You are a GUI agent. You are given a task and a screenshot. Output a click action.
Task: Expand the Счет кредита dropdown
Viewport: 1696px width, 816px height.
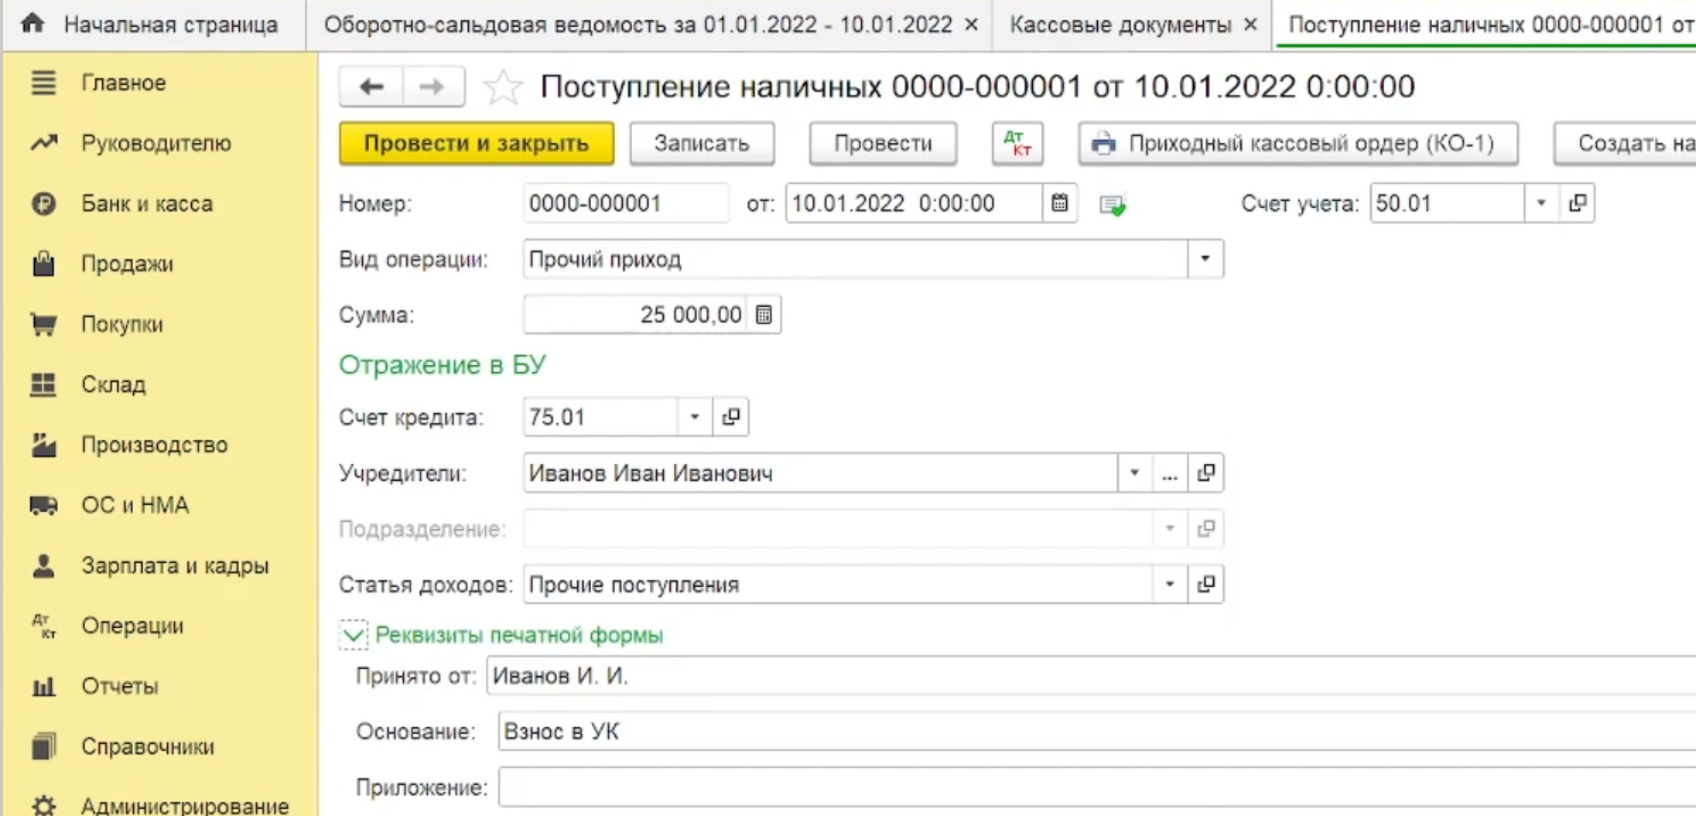coord(695,417)
